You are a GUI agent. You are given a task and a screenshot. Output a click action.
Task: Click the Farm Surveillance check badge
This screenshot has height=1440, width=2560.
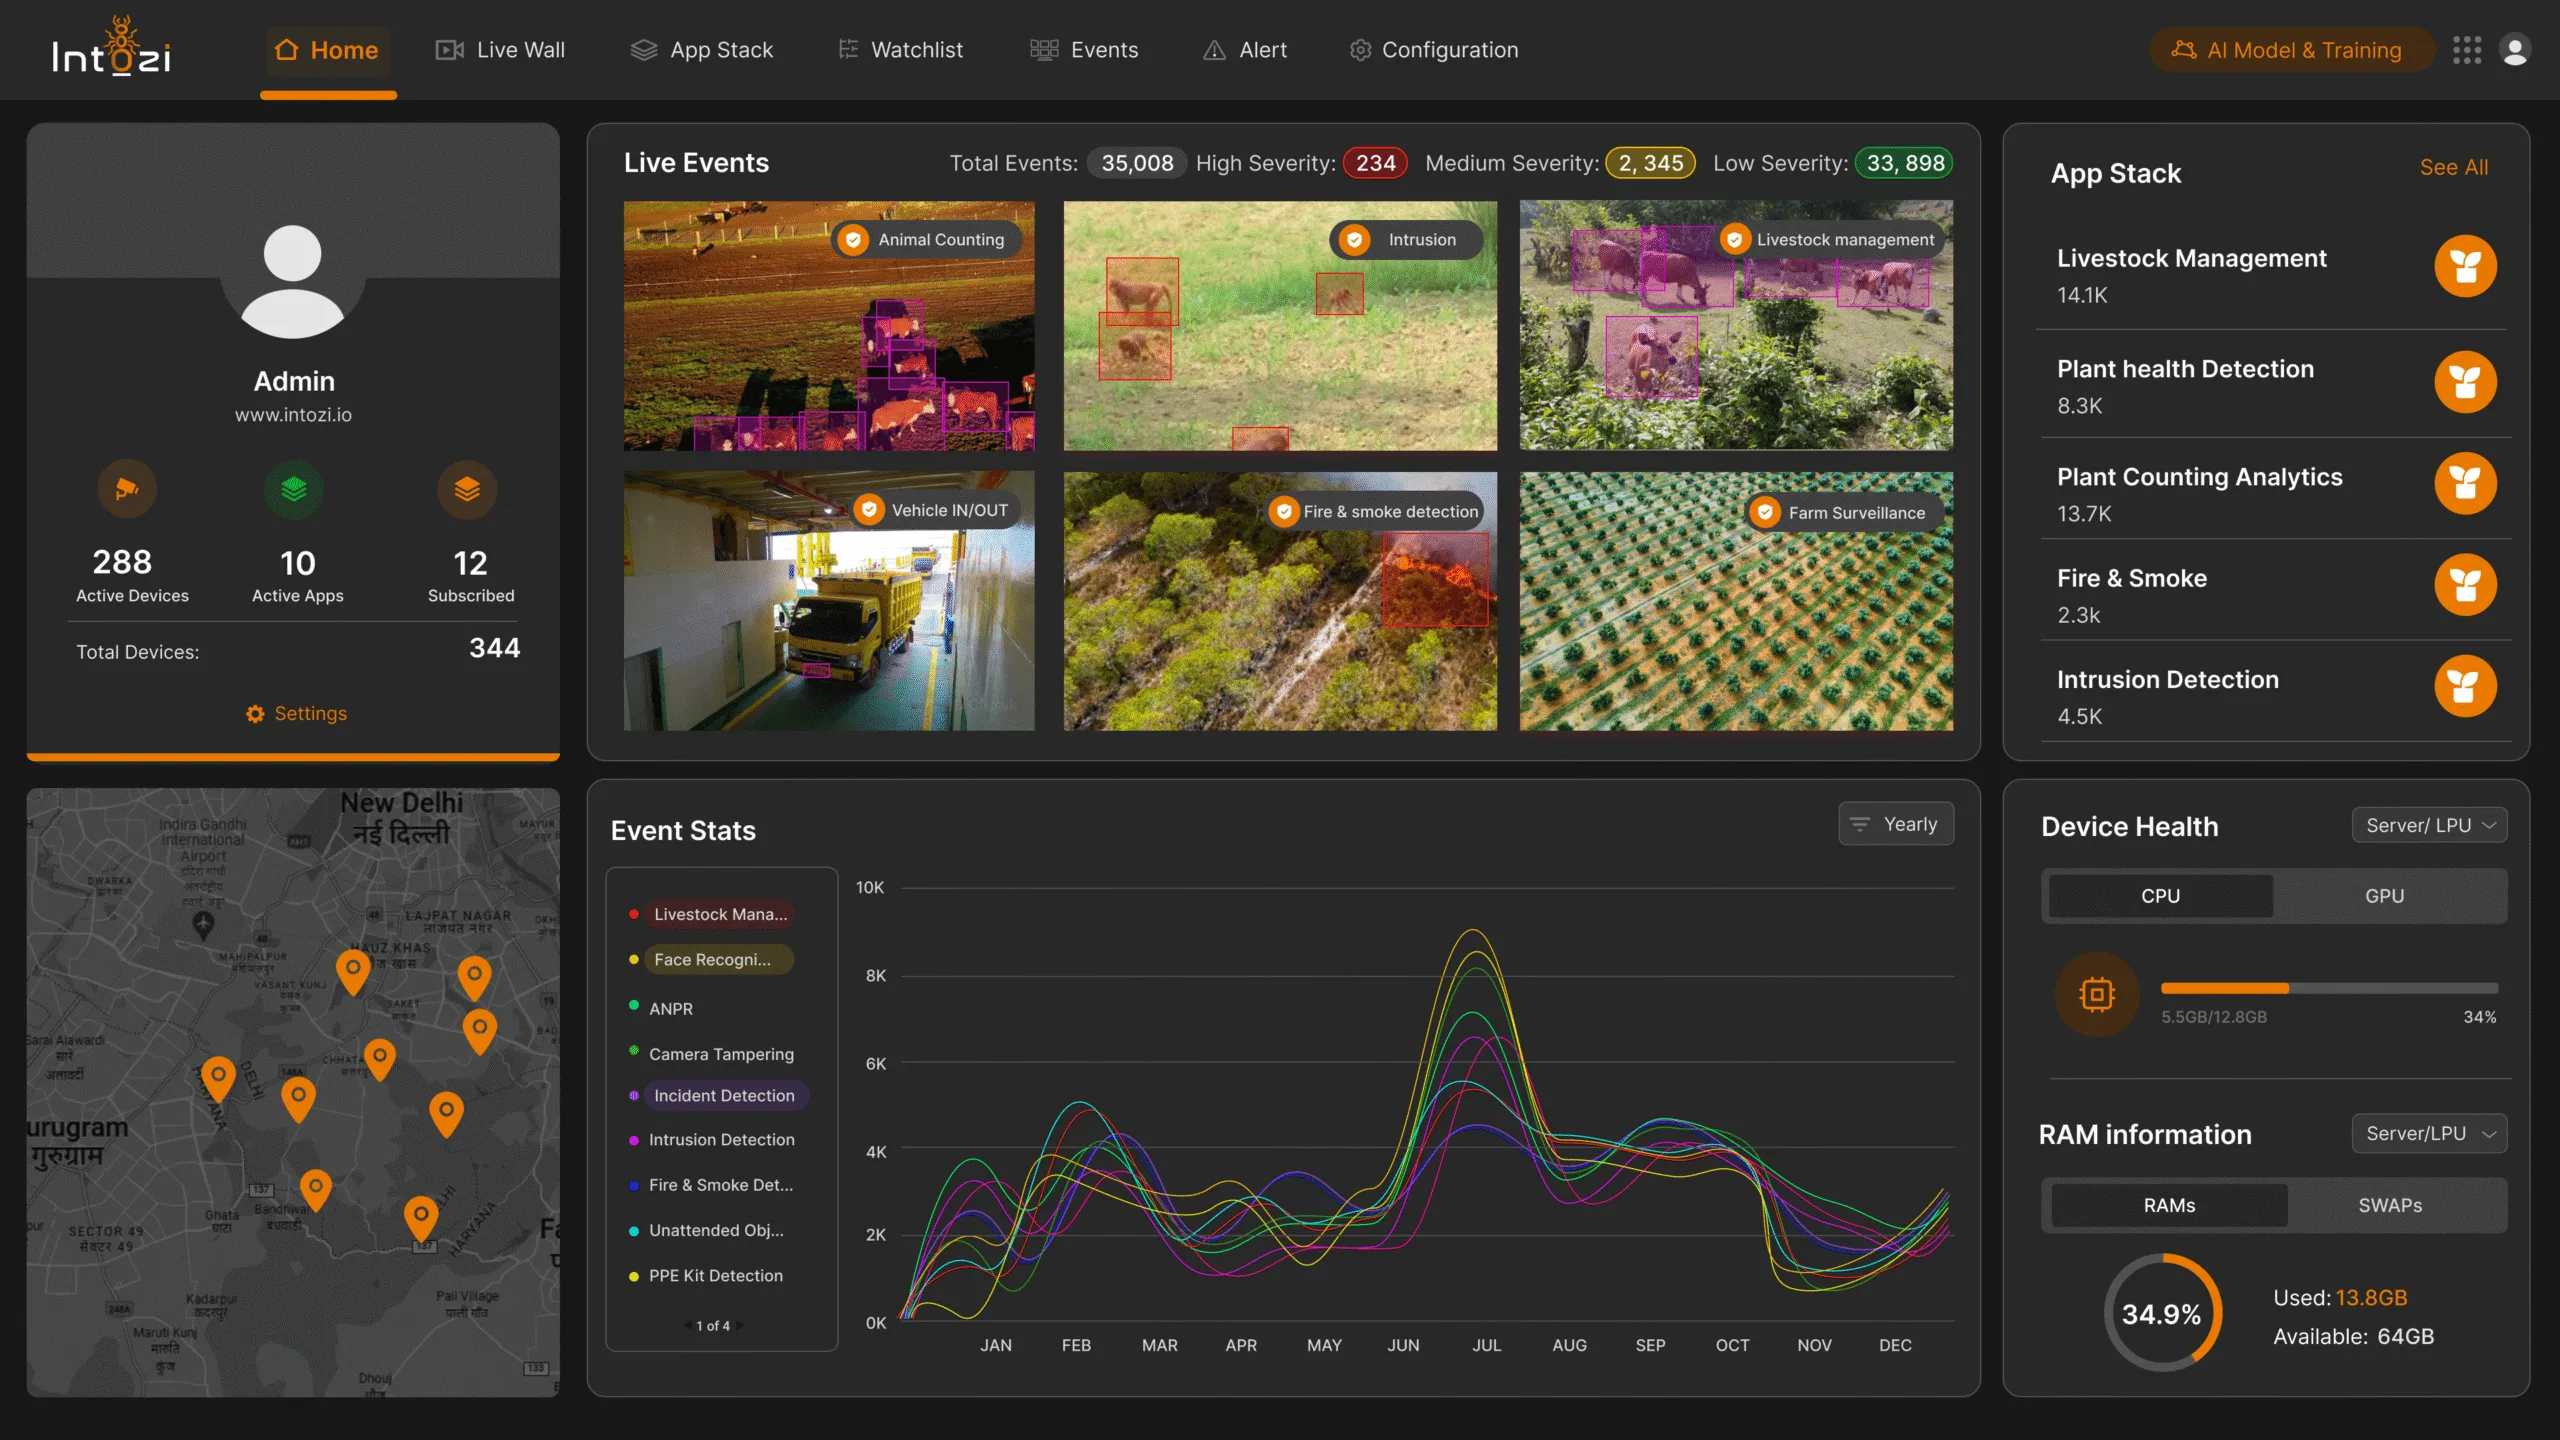tap(1766, 513)
